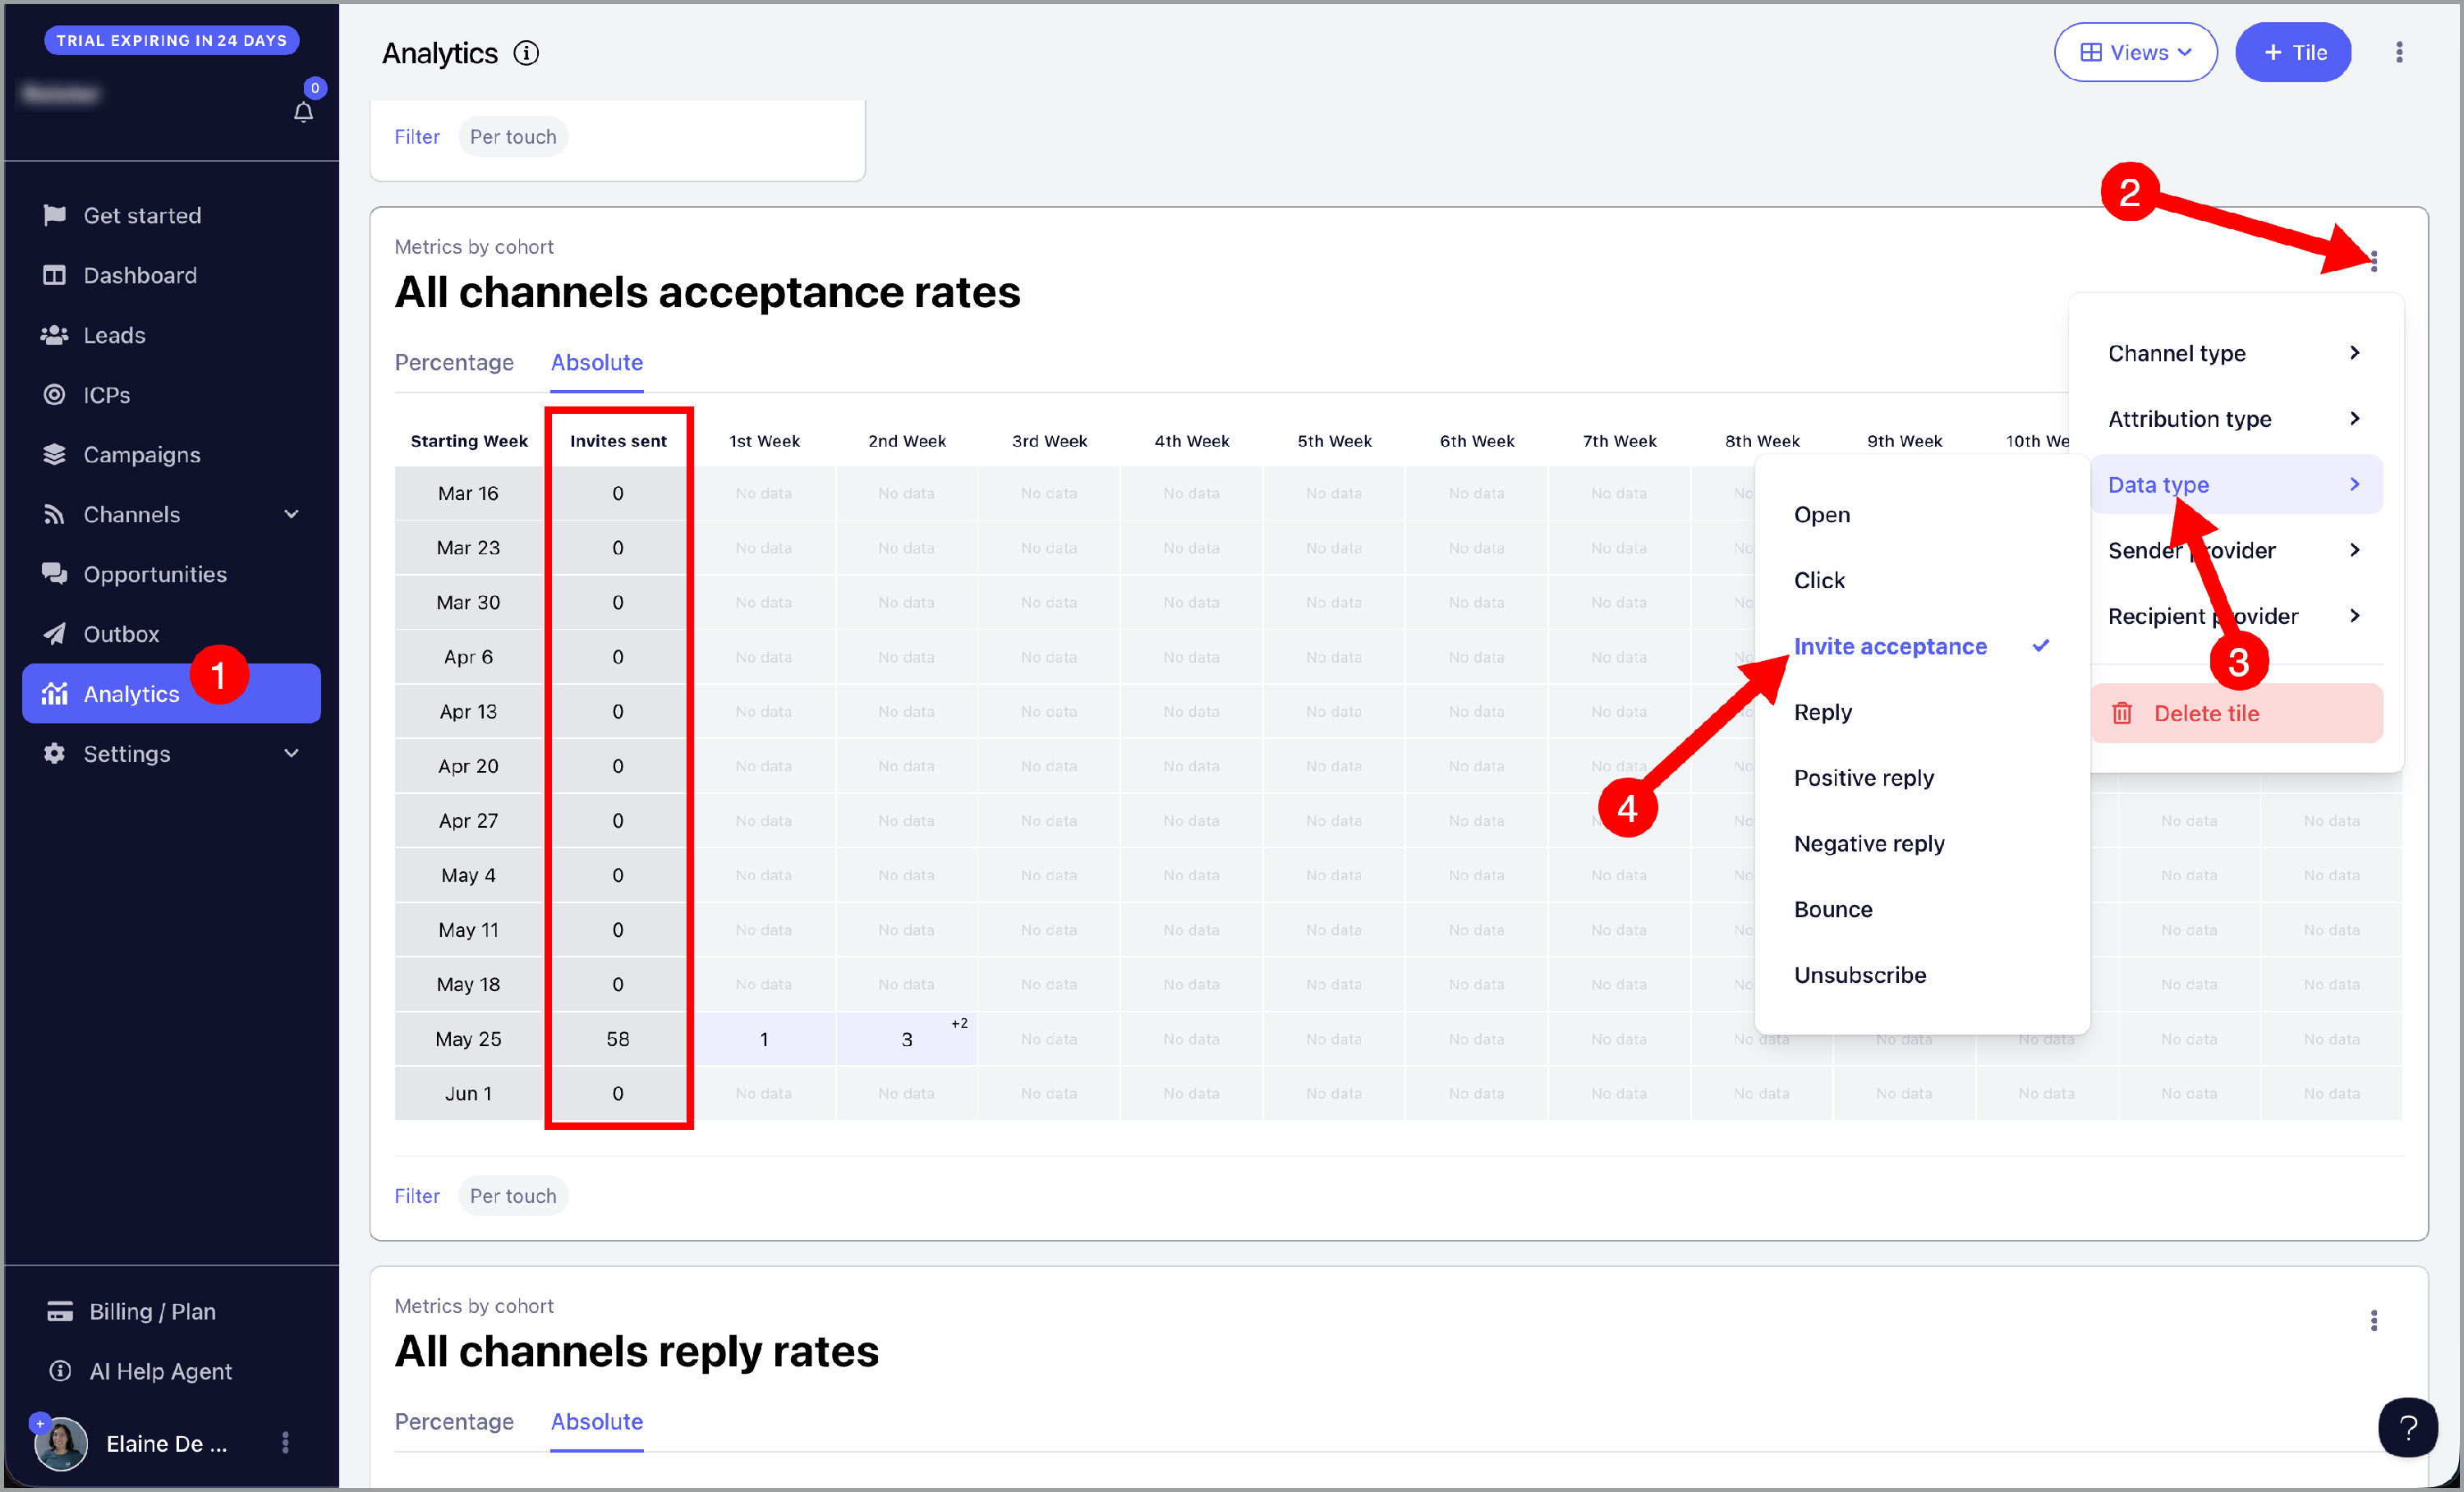Click the trash icon on Delete tile
This screenshot has height=1492, width=2464.
point(2121,713)
